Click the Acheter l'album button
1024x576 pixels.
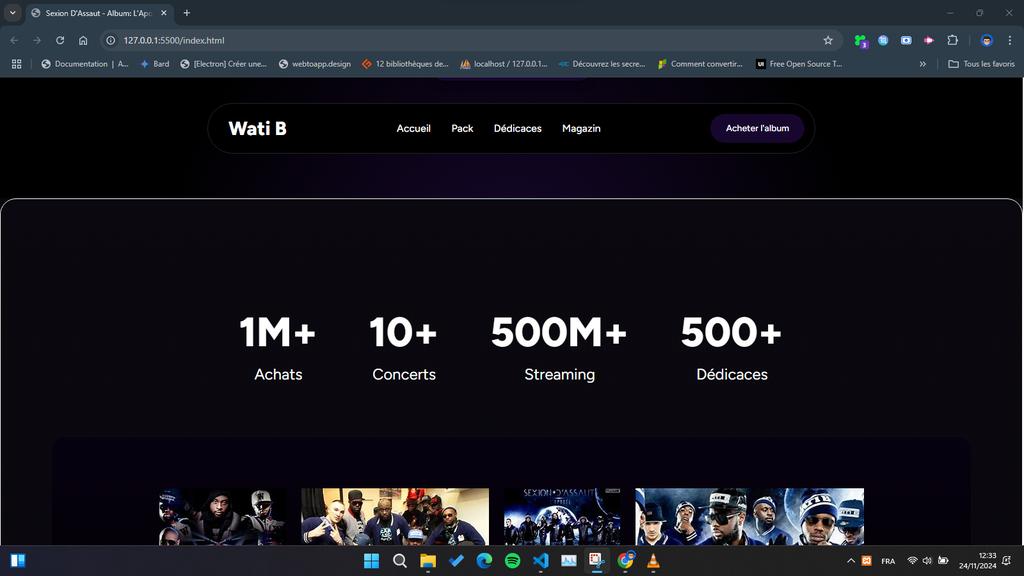(x=757, y=129)
